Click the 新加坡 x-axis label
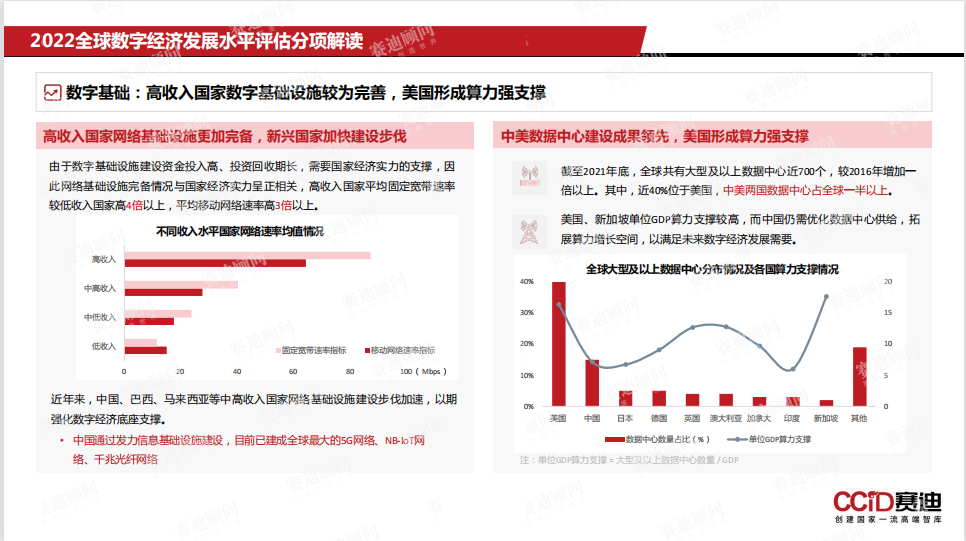The height and width of the screenshot is (541, 966). pyautogui.click(x=826, y=418)
